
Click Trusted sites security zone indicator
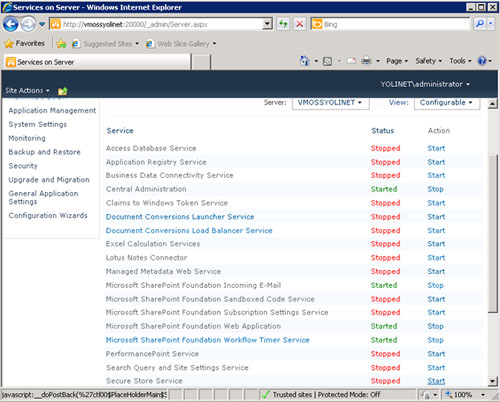[321, 395]
